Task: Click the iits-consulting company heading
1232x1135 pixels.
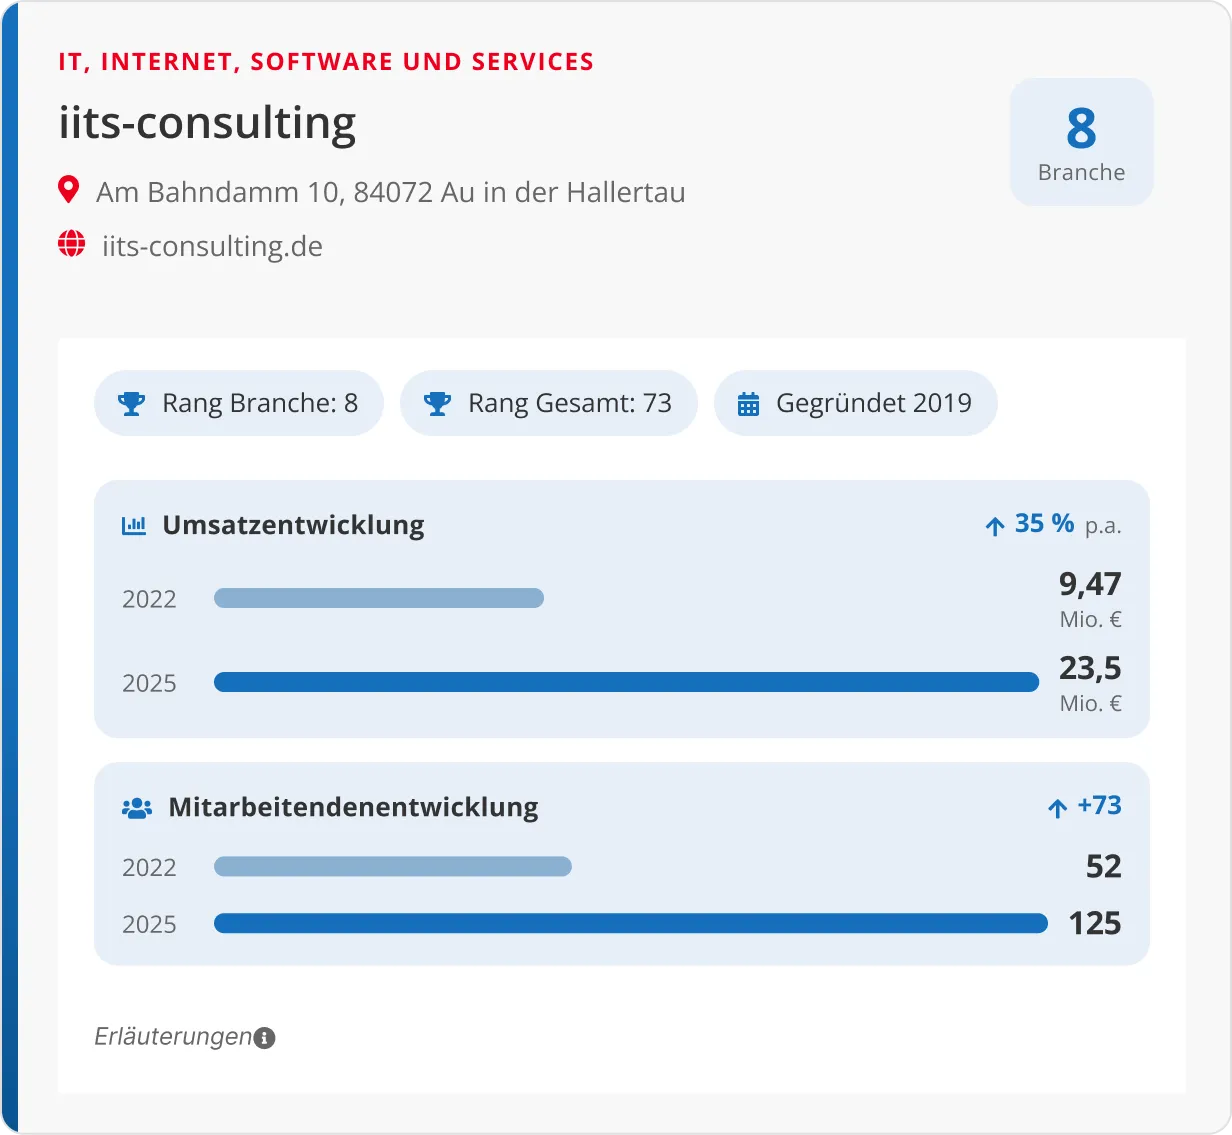Action: (207, 124)
